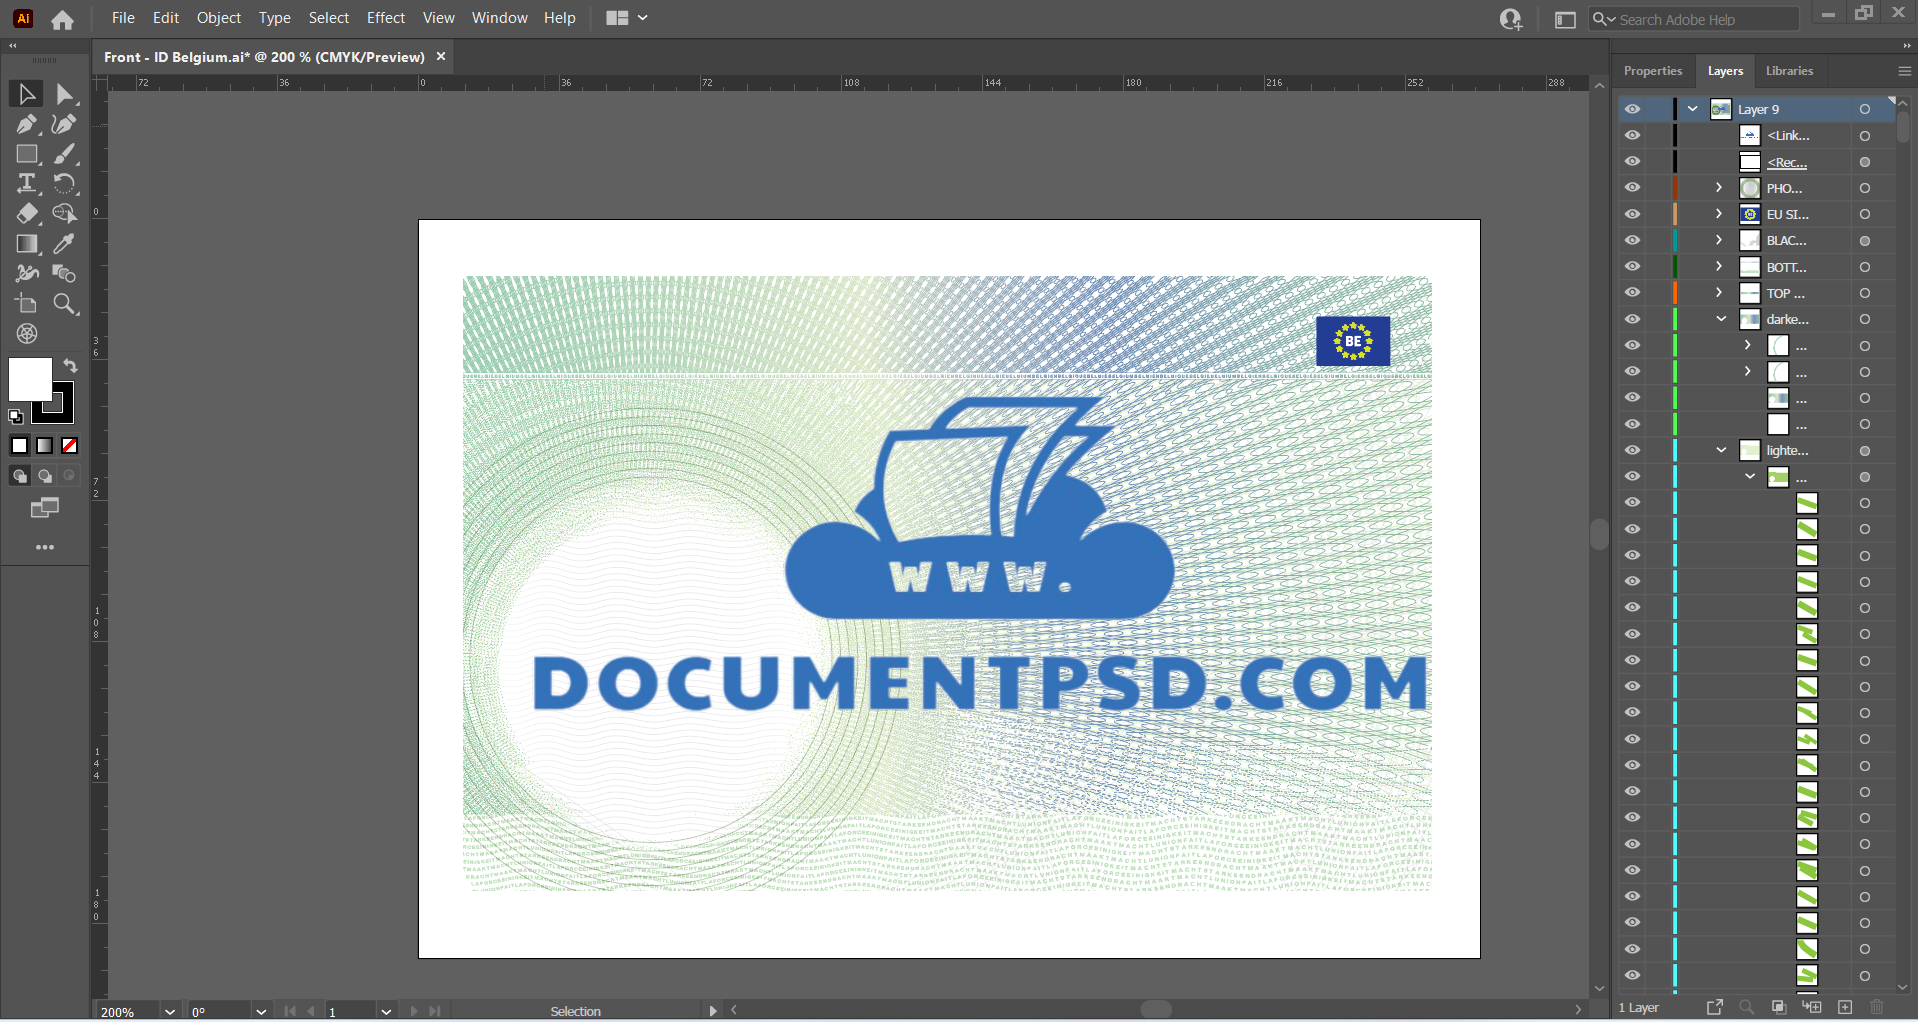Collapse the lighte... sublayer group
The image size is (1918, 1022).
click(x=1722, y=450)
